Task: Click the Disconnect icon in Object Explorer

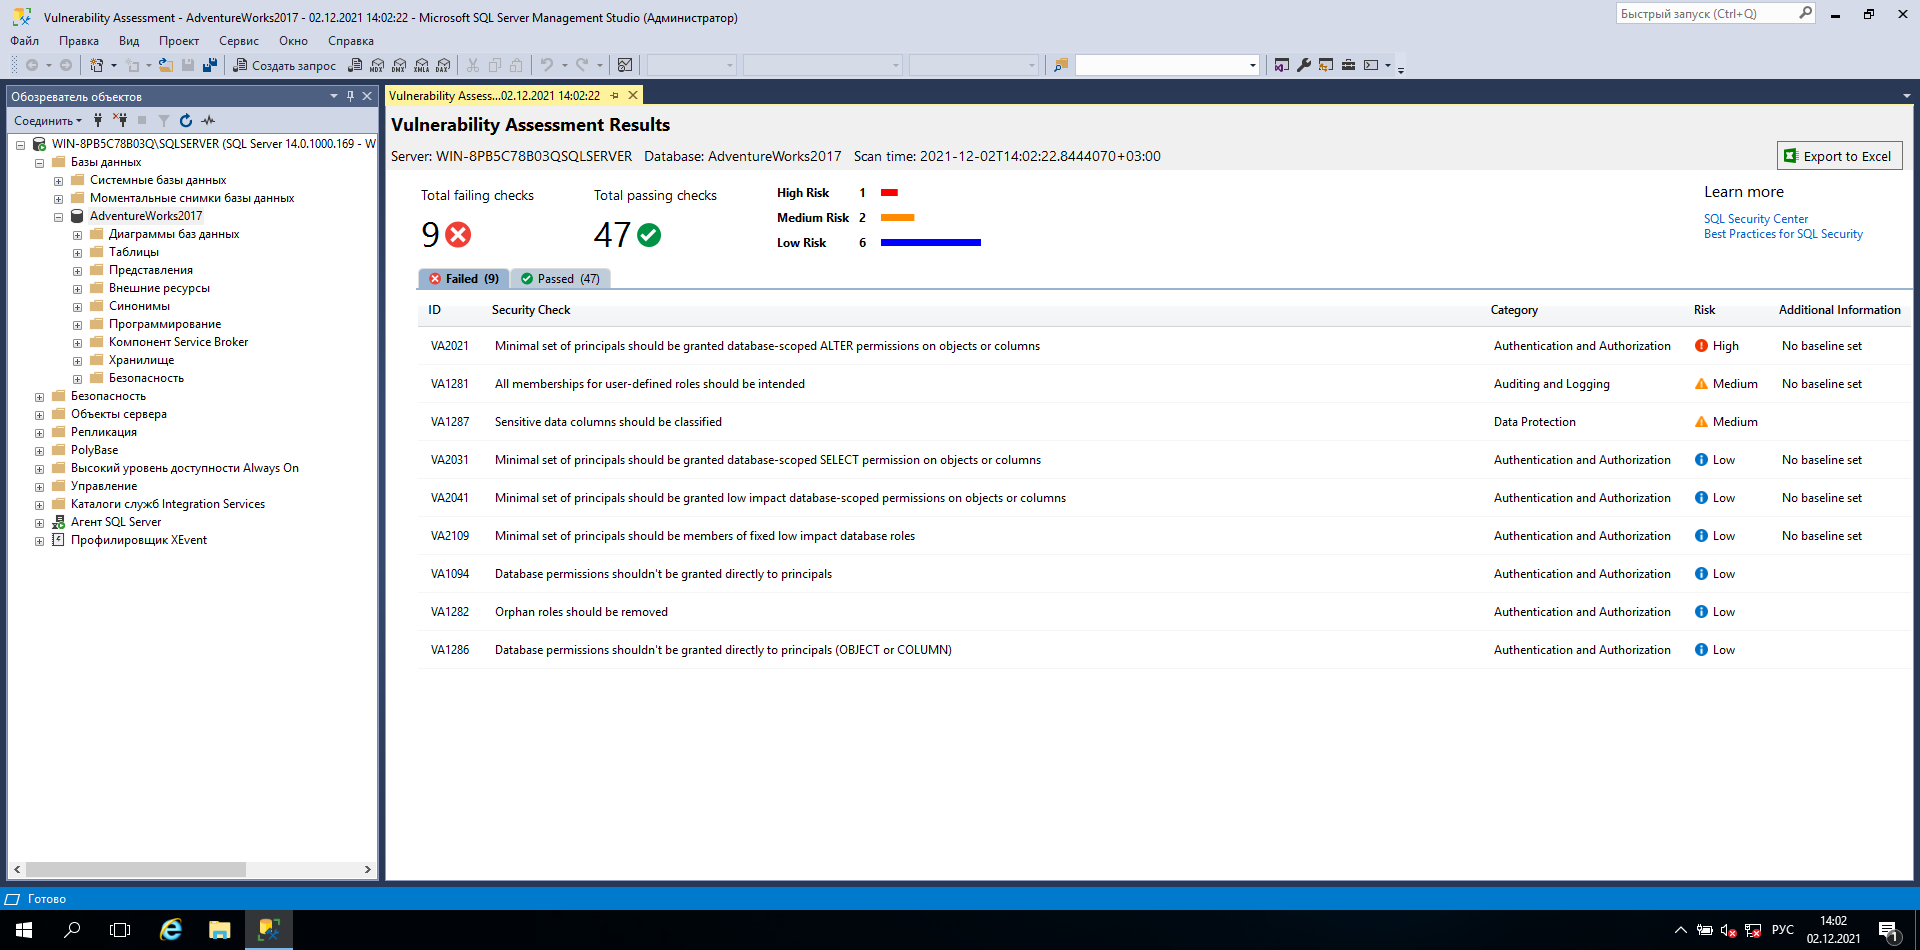Action: coord(120,120)
